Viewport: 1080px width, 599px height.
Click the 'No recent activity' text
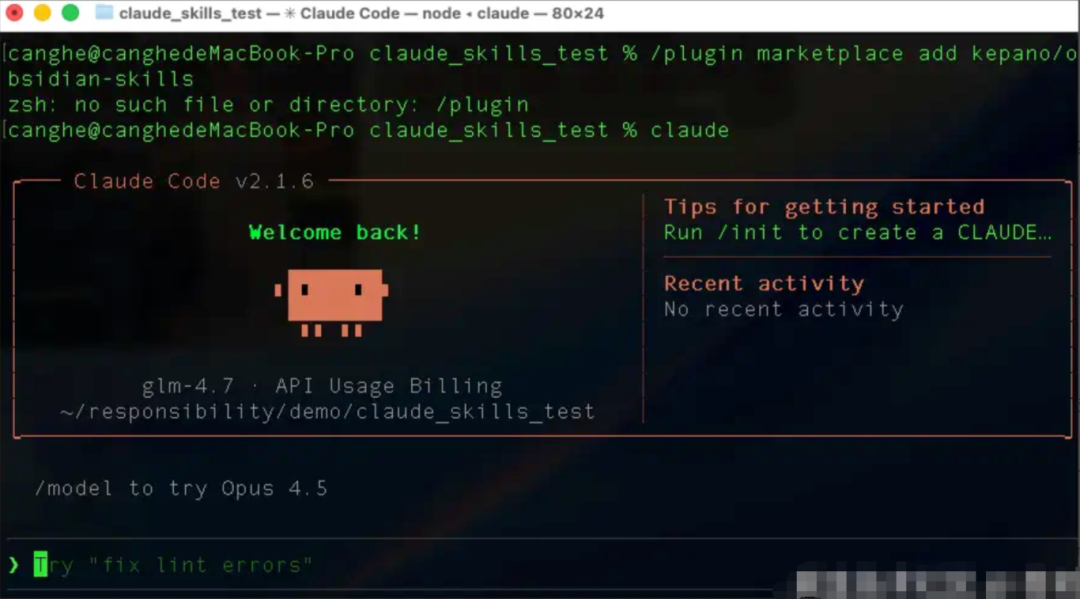click(x=784, y=309)
